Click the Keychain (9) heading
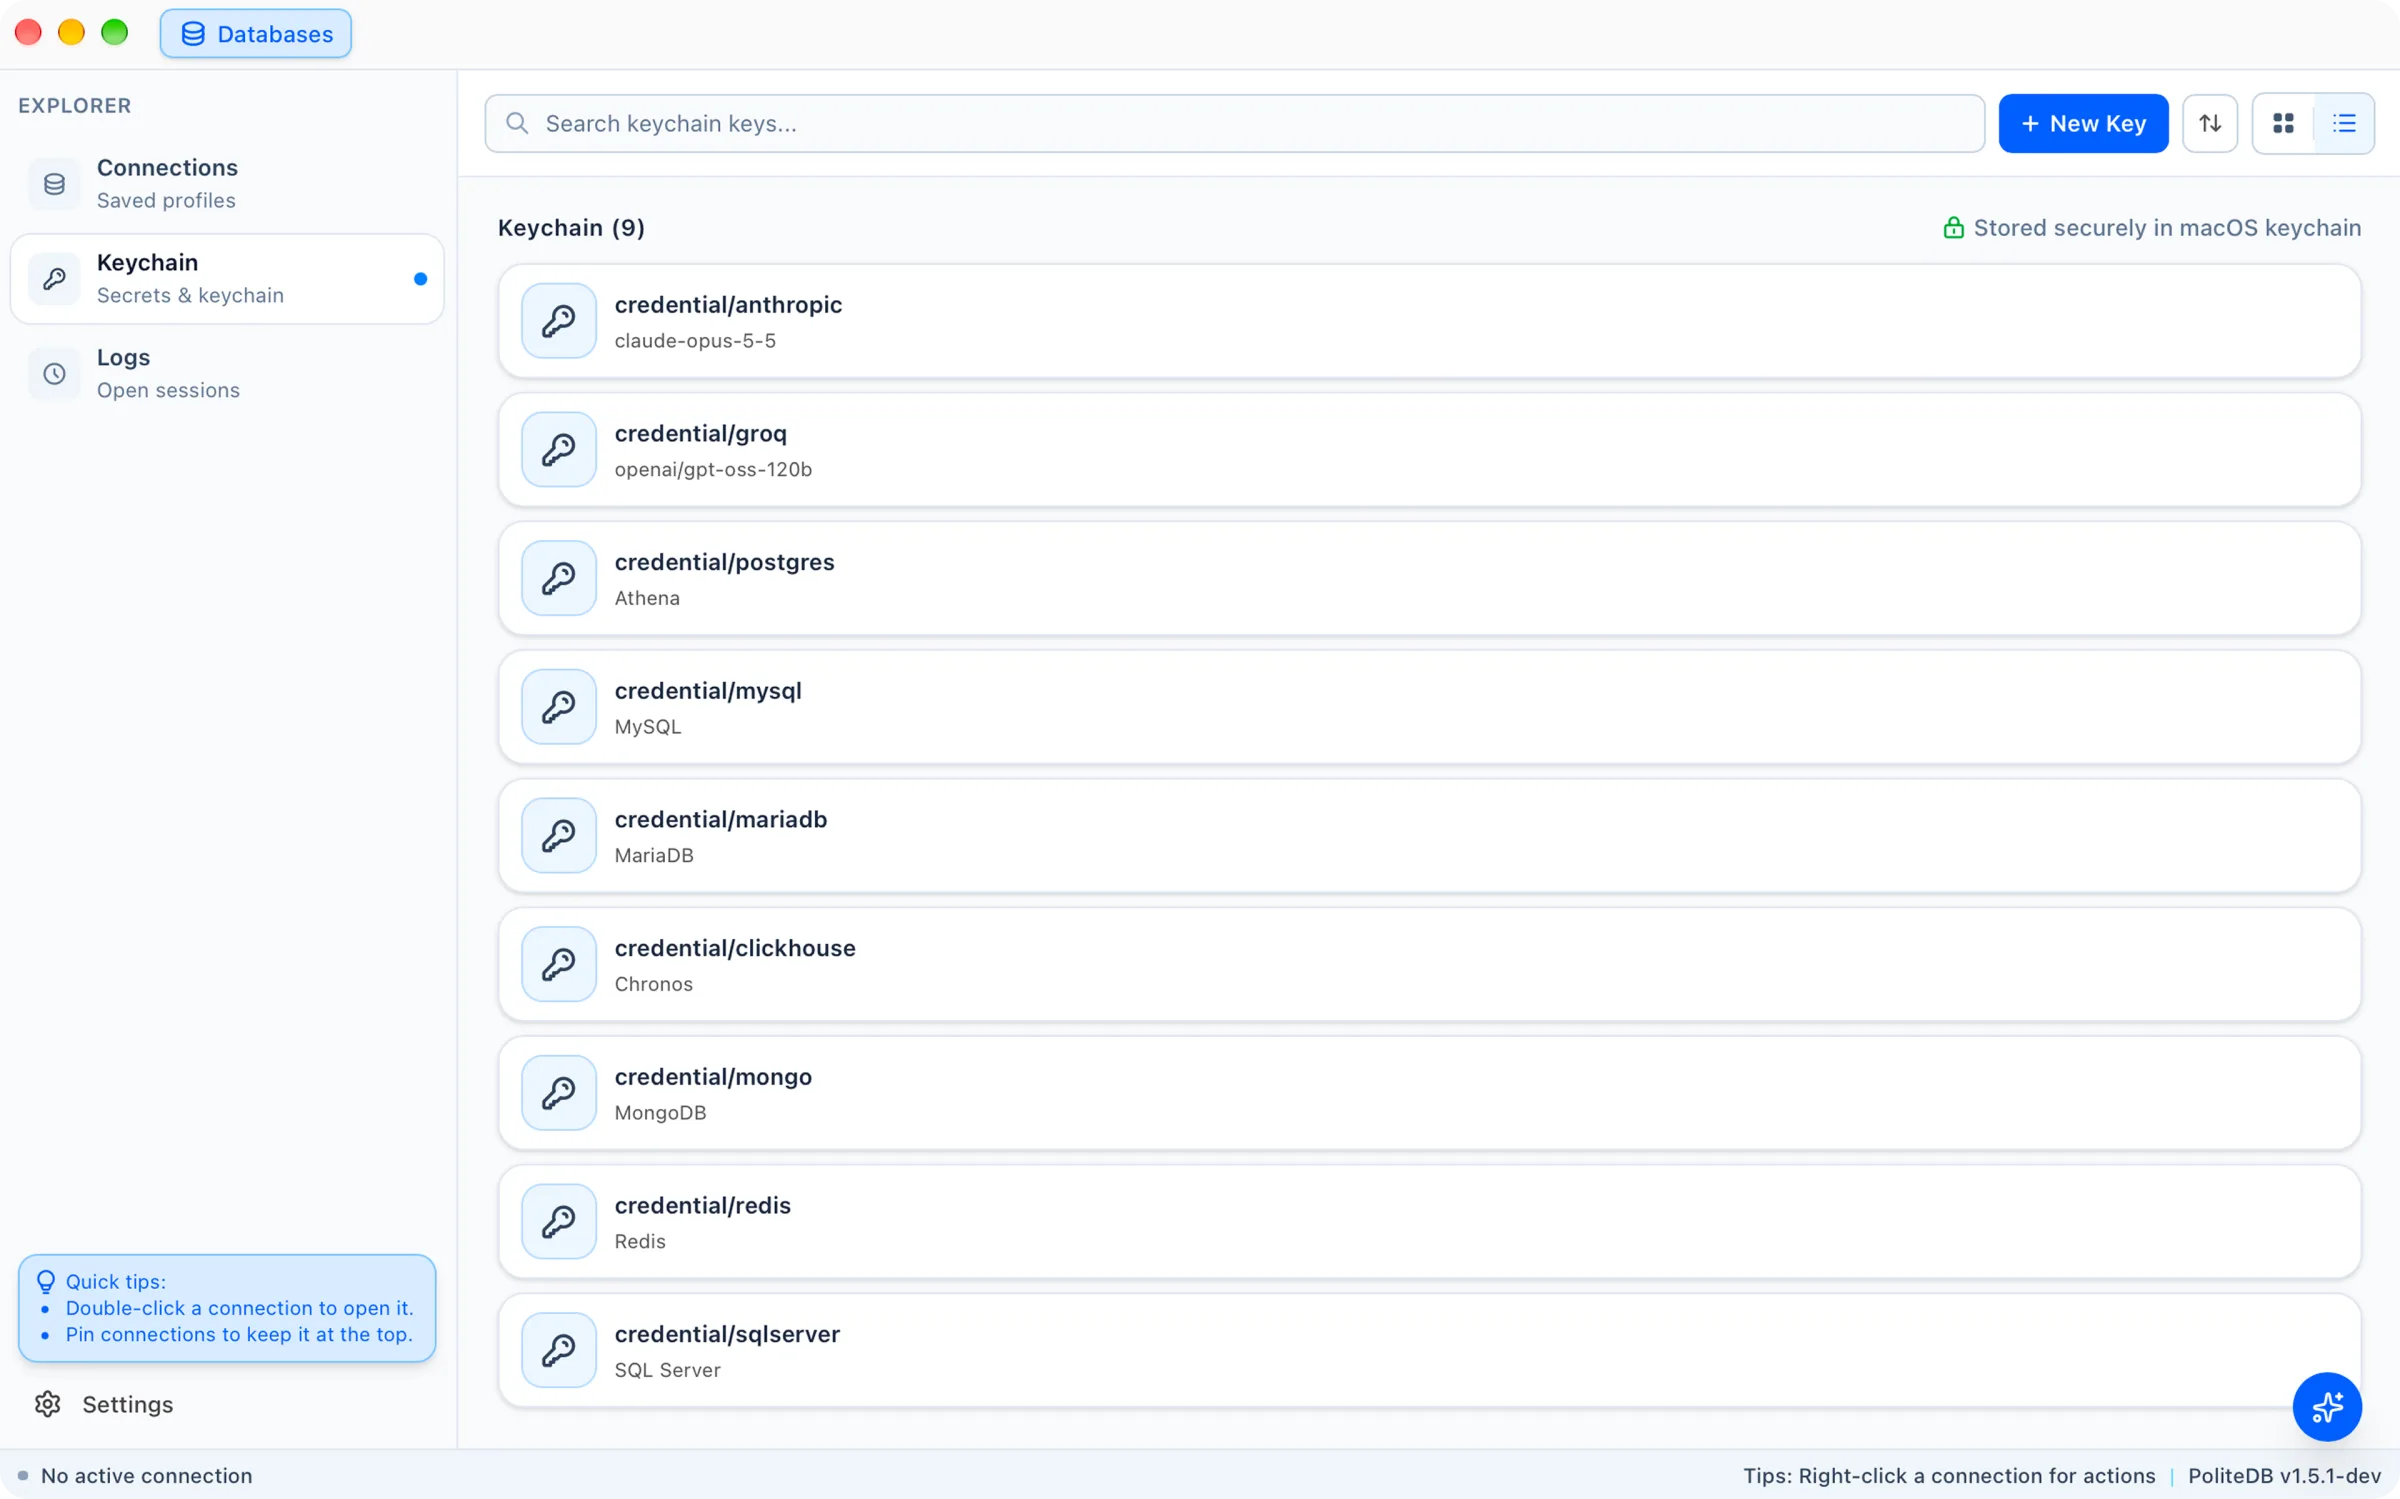This screenshot has width=2400, height=1499. pyautogui.click(x=571, y=228)
